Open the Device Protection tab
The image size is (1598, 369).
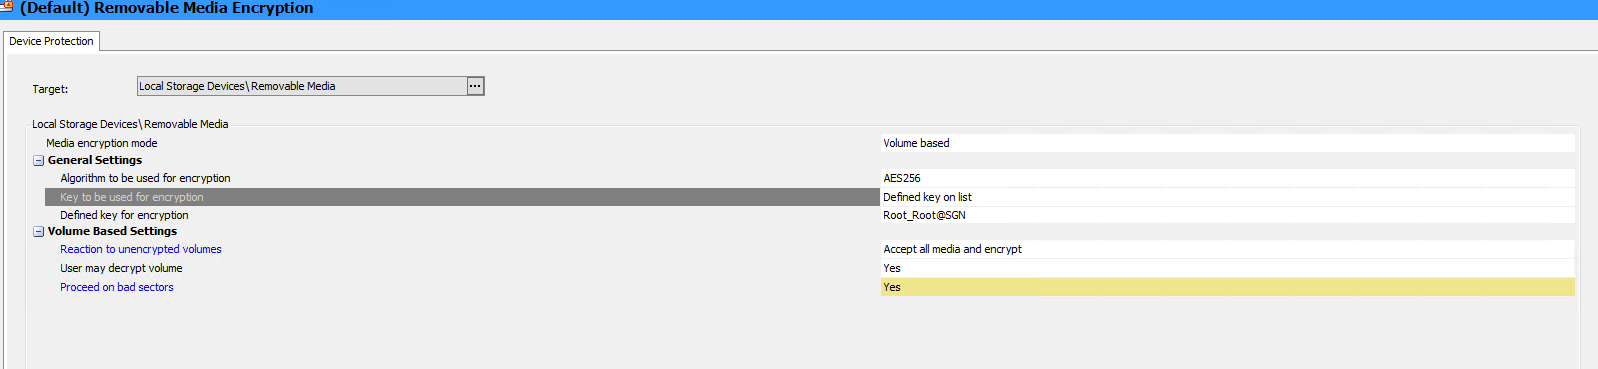coord(51,41)
